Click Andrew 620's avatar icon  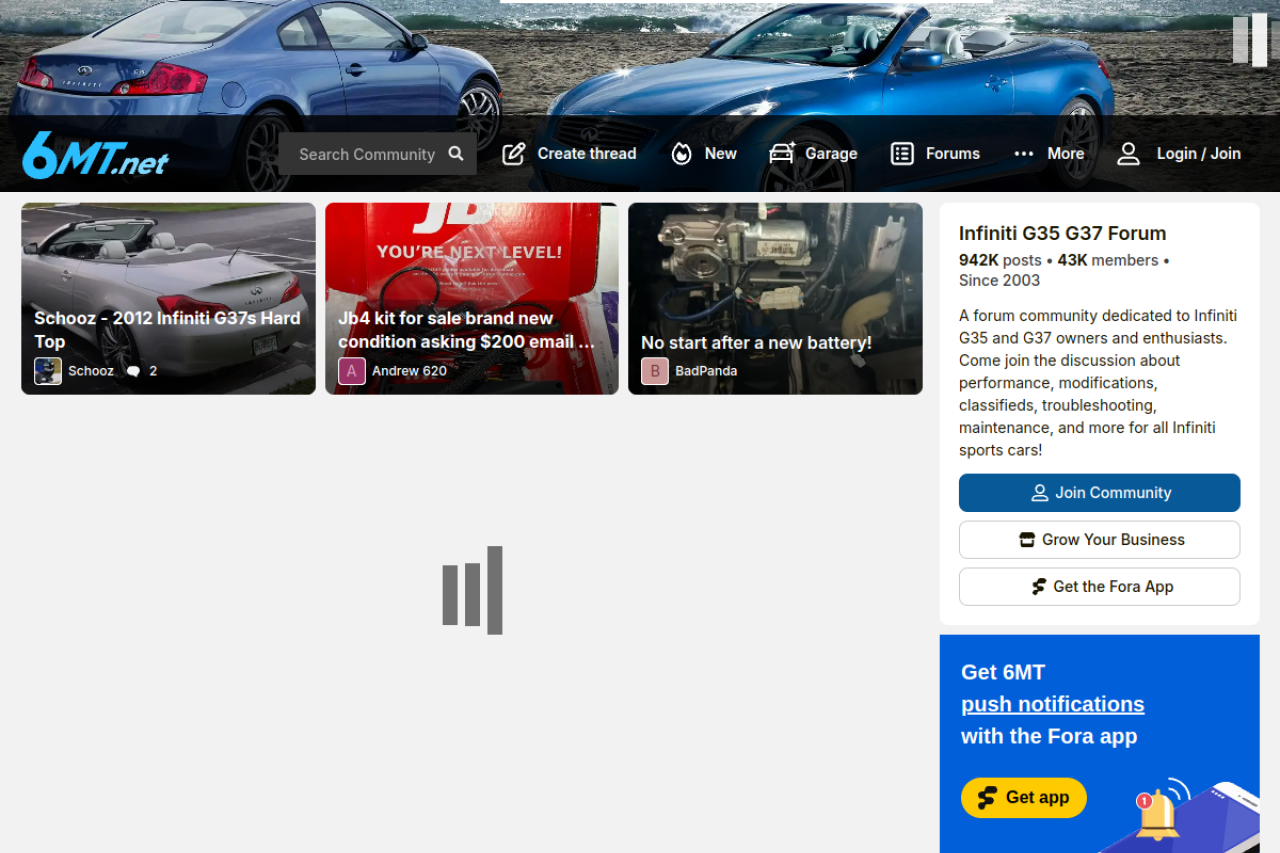352,371
